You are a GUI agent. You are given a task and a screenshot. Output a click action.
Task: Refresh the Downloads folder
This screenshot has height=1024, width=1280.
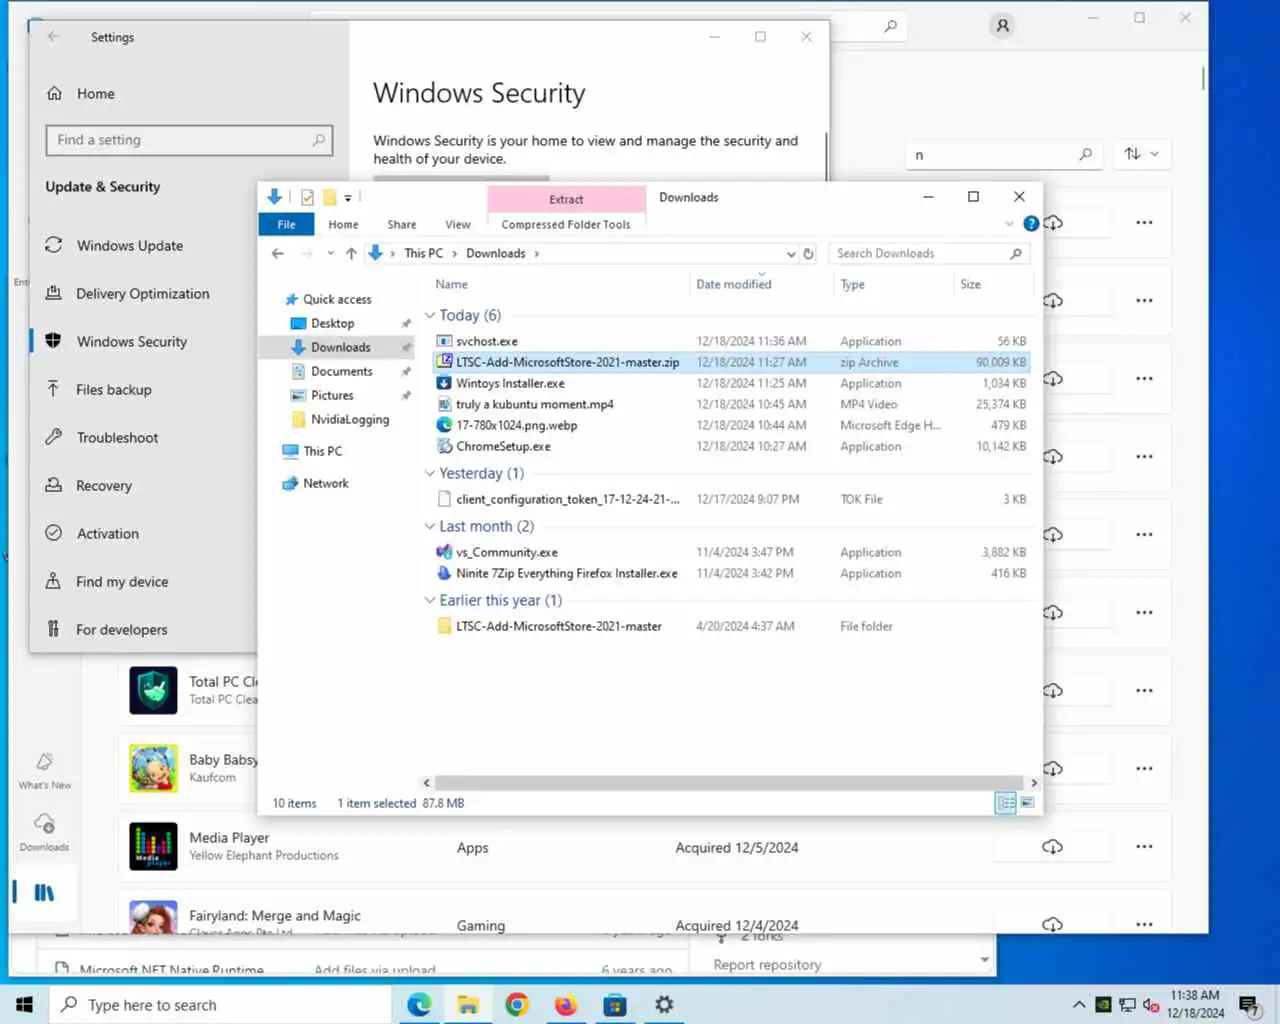pos(808,254)
